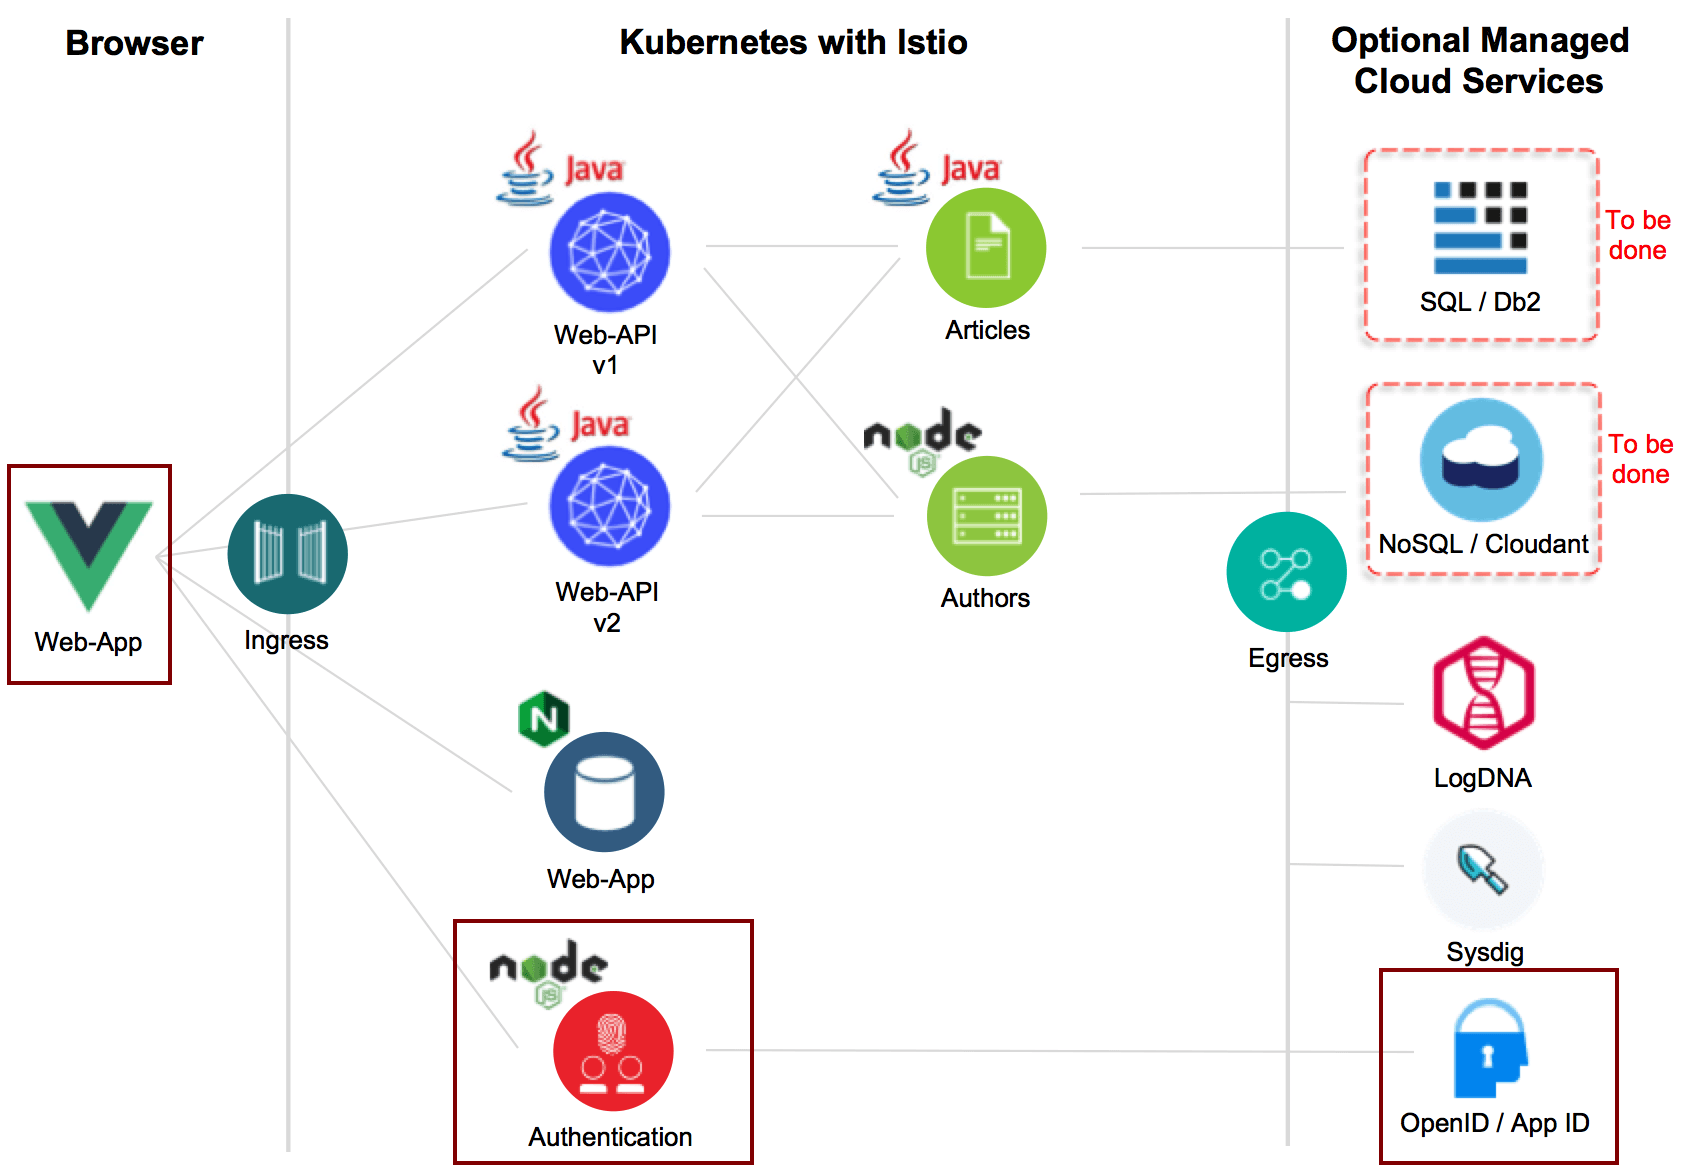Click the 'Web-API v2' label
Screen dimensions: 1682x1170
pos(607,607)
